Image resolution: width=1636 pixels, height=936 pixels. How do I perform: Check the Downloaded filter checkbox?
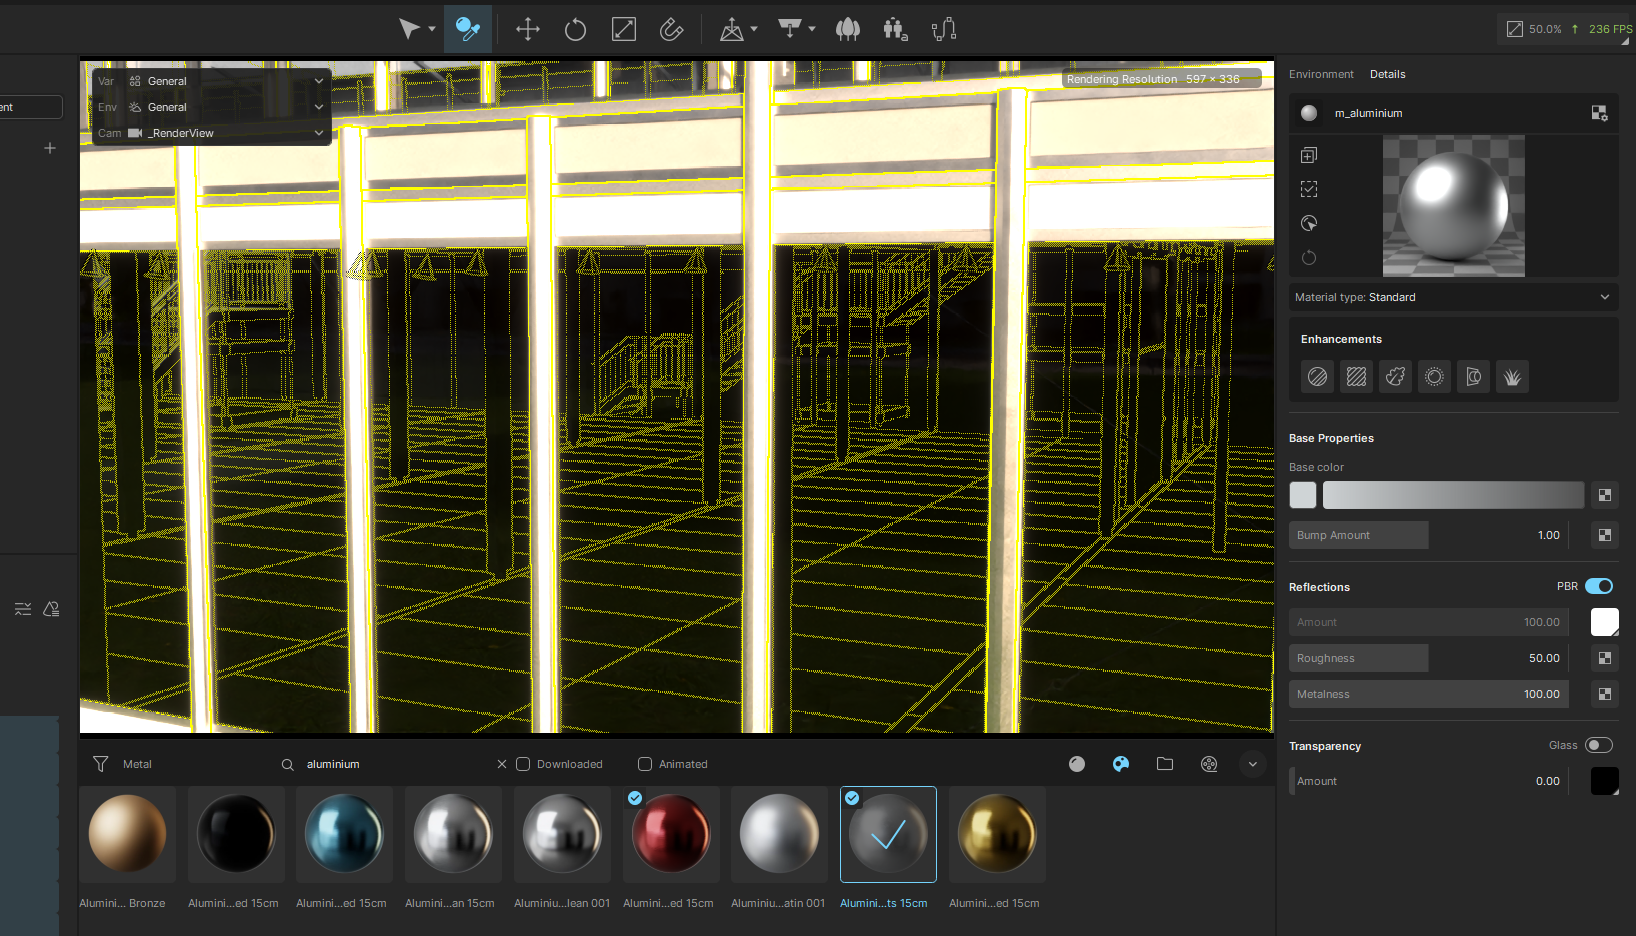(x=523, y=764)
